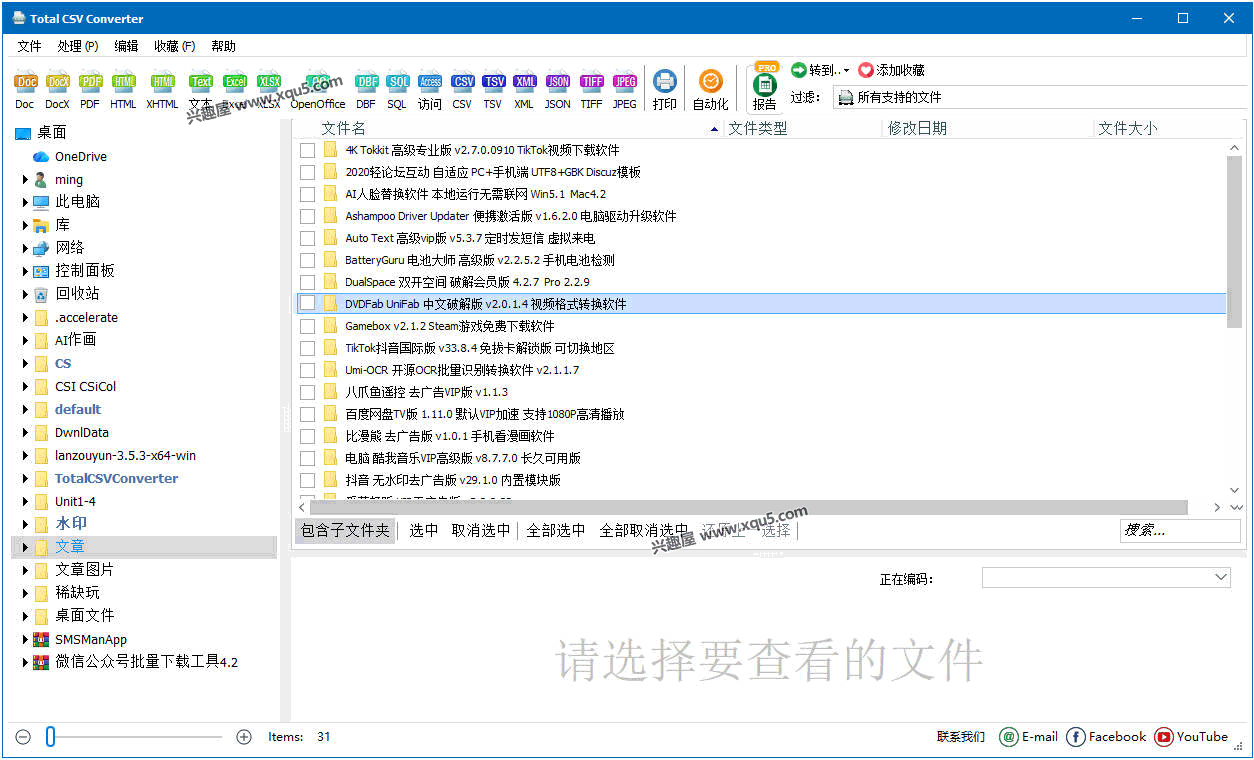The height and width of the screenshot is (760, 1254).
Task: Check the DVDFab UniFab file checkbox
Action: tap(306, 303)
